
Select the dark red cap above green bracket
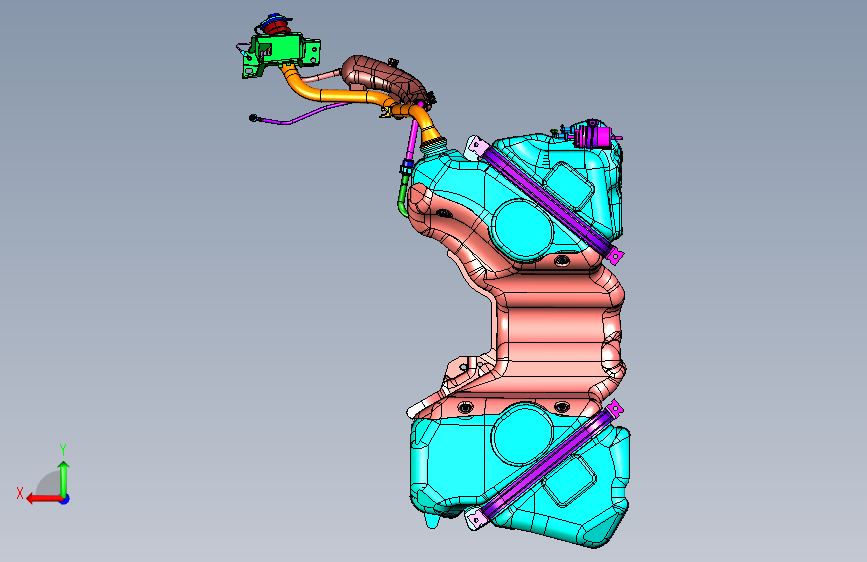coord(276,26)
